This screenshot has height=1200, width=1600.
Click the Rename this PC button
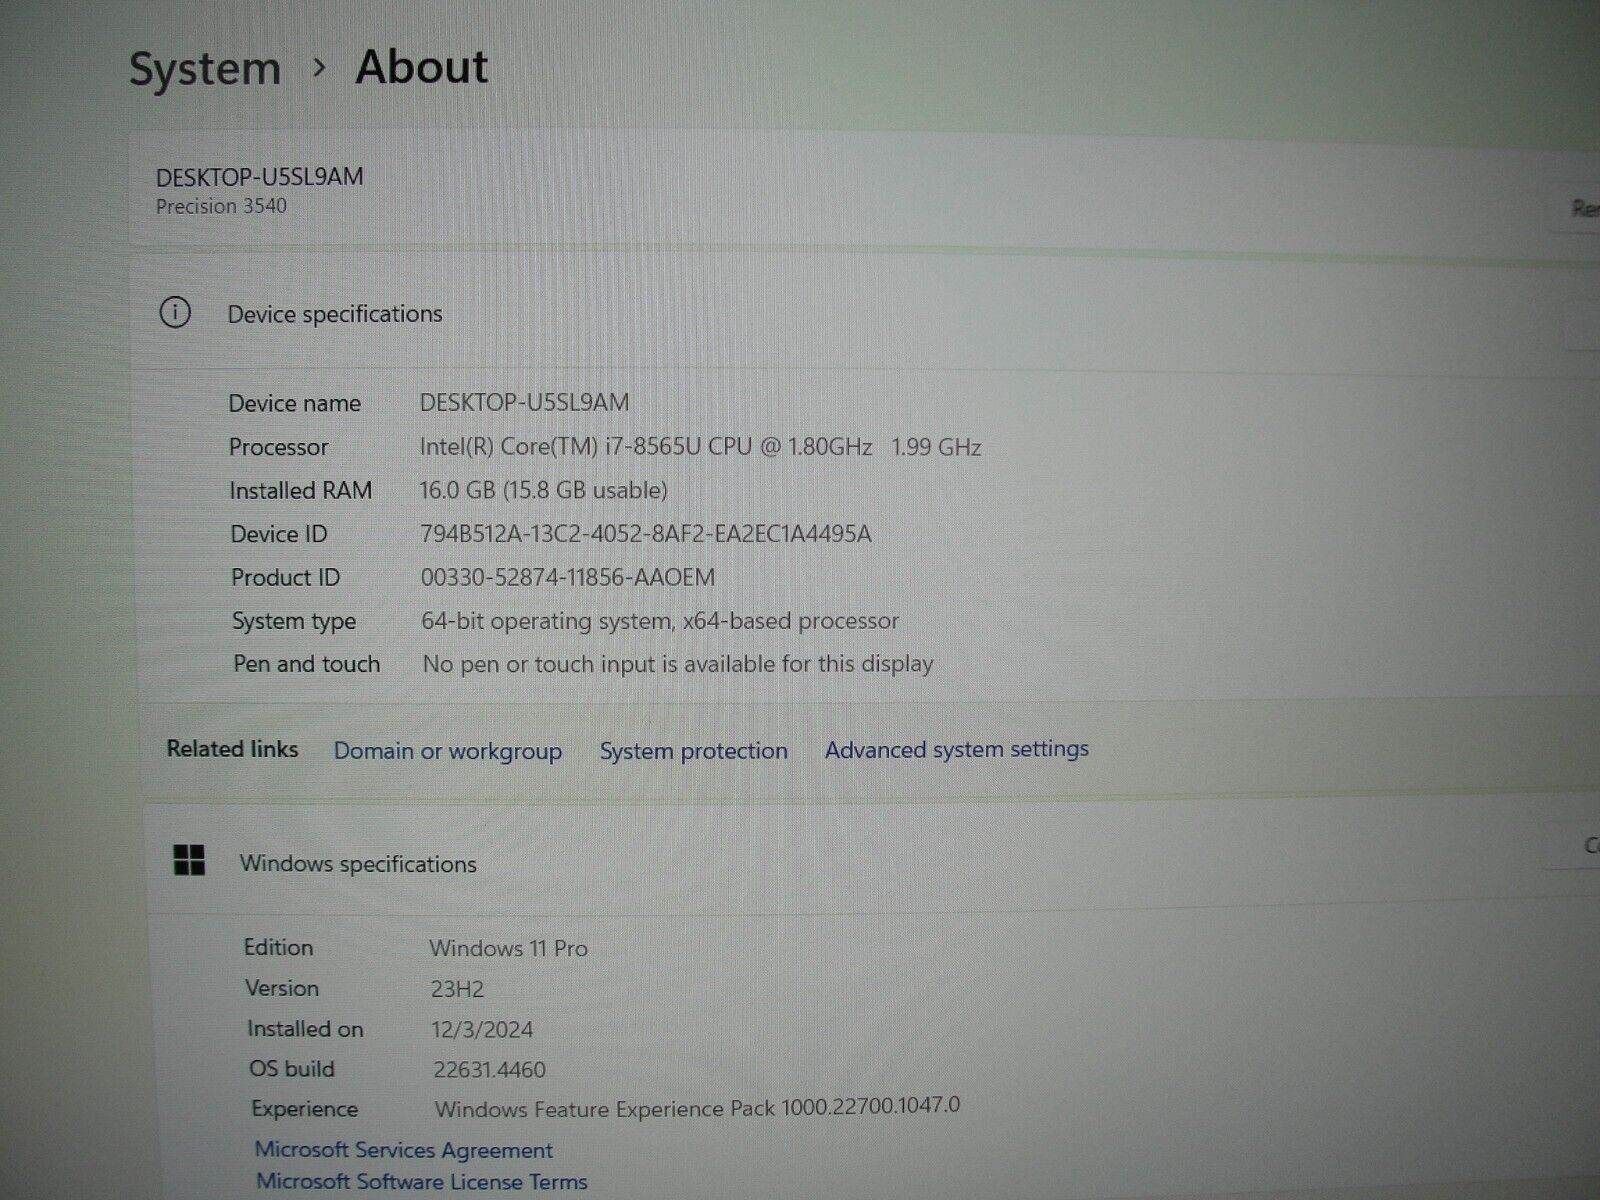(1584, 208)
